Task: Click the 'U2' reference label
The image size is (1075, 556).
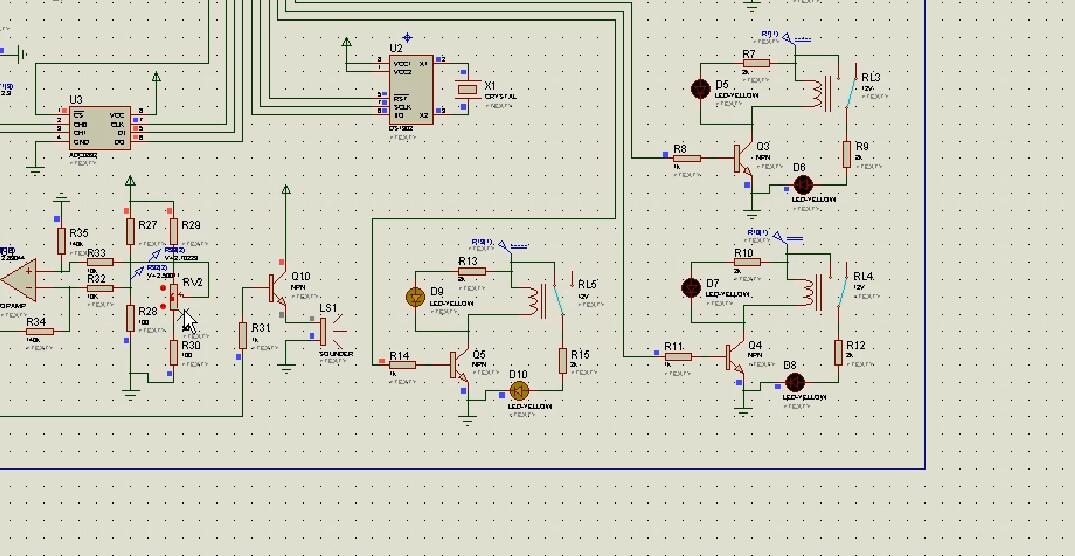Action: tap(396, 48)
